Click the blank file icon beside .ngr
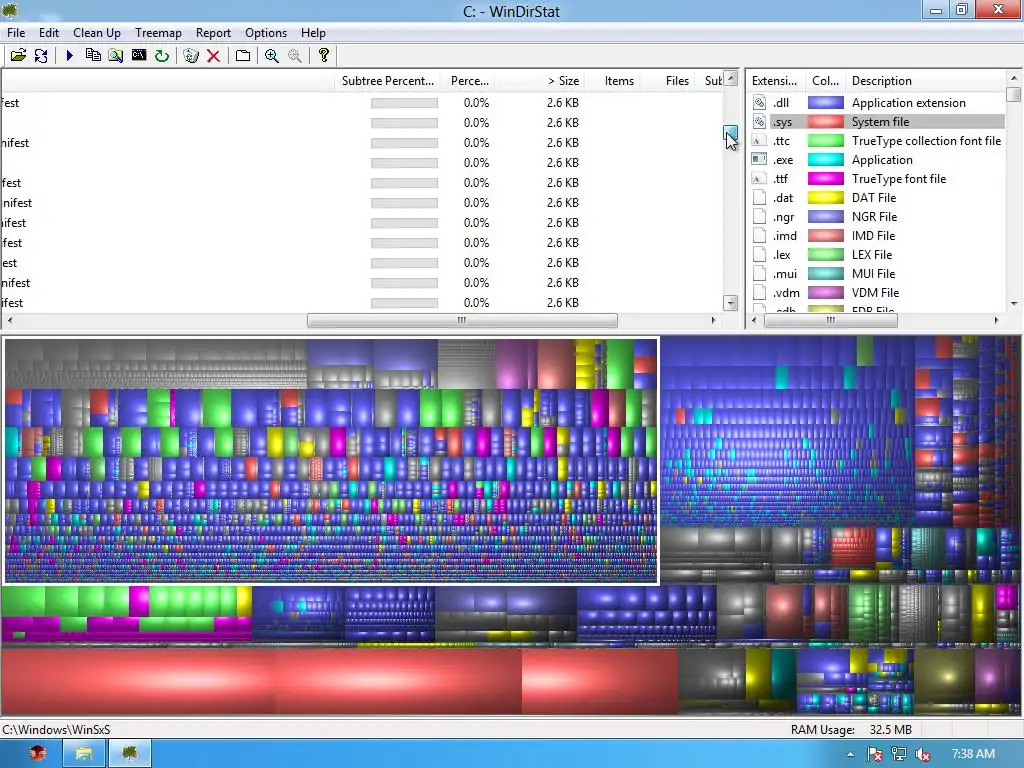1024x768 pixels. pos(759,216)
